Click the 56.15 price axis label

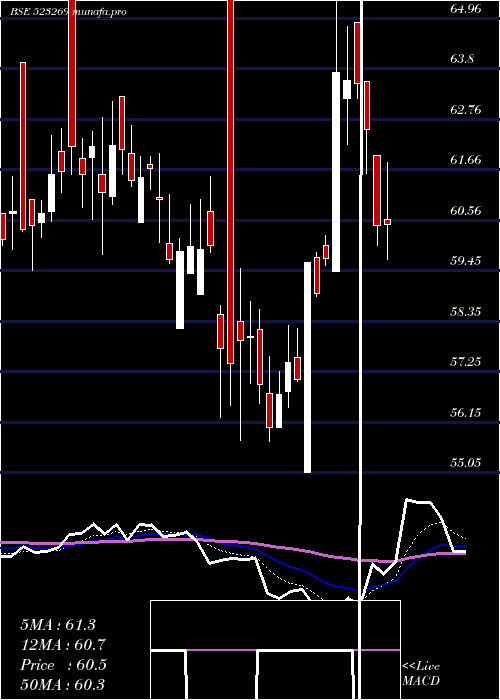tap(466, 412)
